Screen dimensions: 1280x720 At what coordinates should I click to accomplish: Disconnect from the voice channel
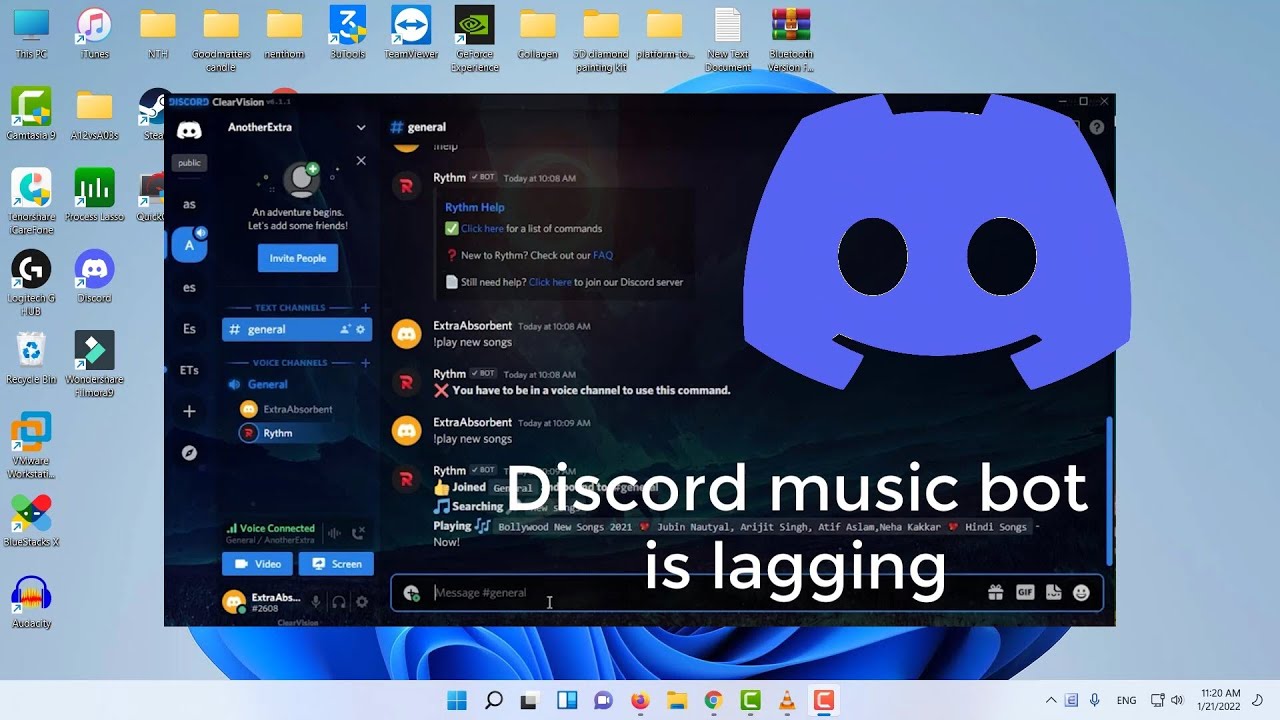coord(359,533)
